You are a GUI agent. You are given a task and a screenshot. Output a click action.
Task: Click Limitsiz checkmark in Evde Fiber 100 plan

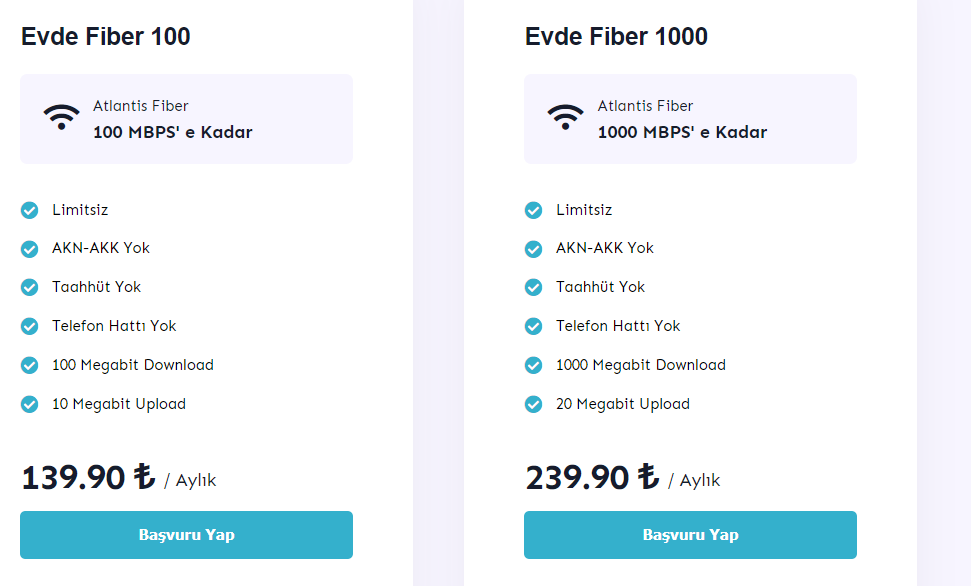[30, 210]
